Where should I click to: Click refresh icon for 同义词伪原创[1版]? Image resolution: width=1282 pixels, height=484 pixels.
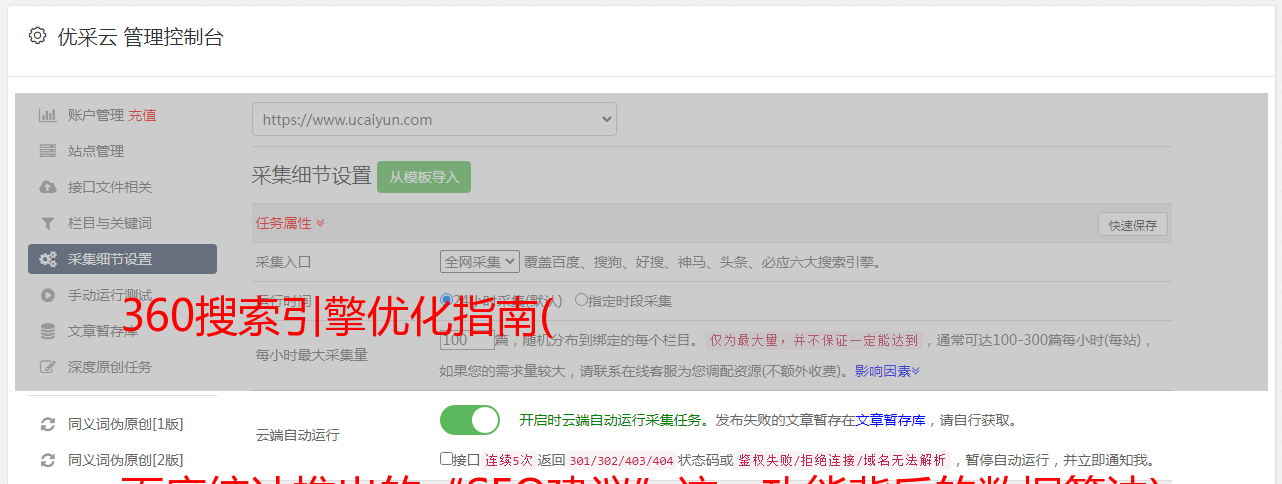coord(47,424)
